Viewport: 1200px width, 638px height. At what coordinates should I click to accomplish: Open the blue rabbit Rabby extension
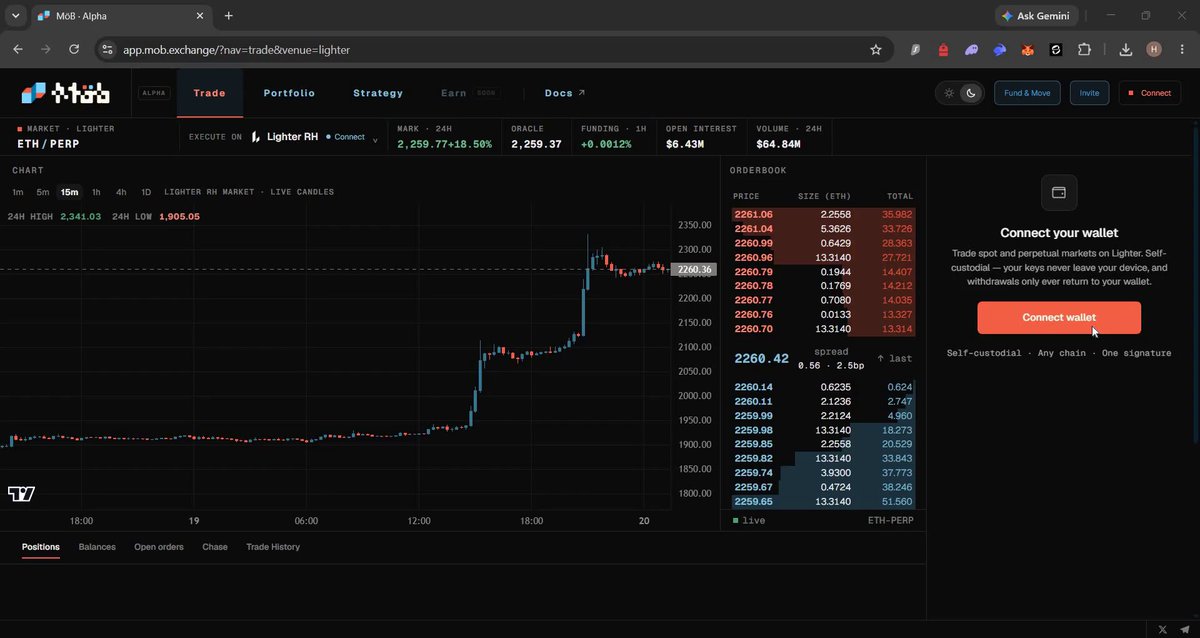coord(999,49)
